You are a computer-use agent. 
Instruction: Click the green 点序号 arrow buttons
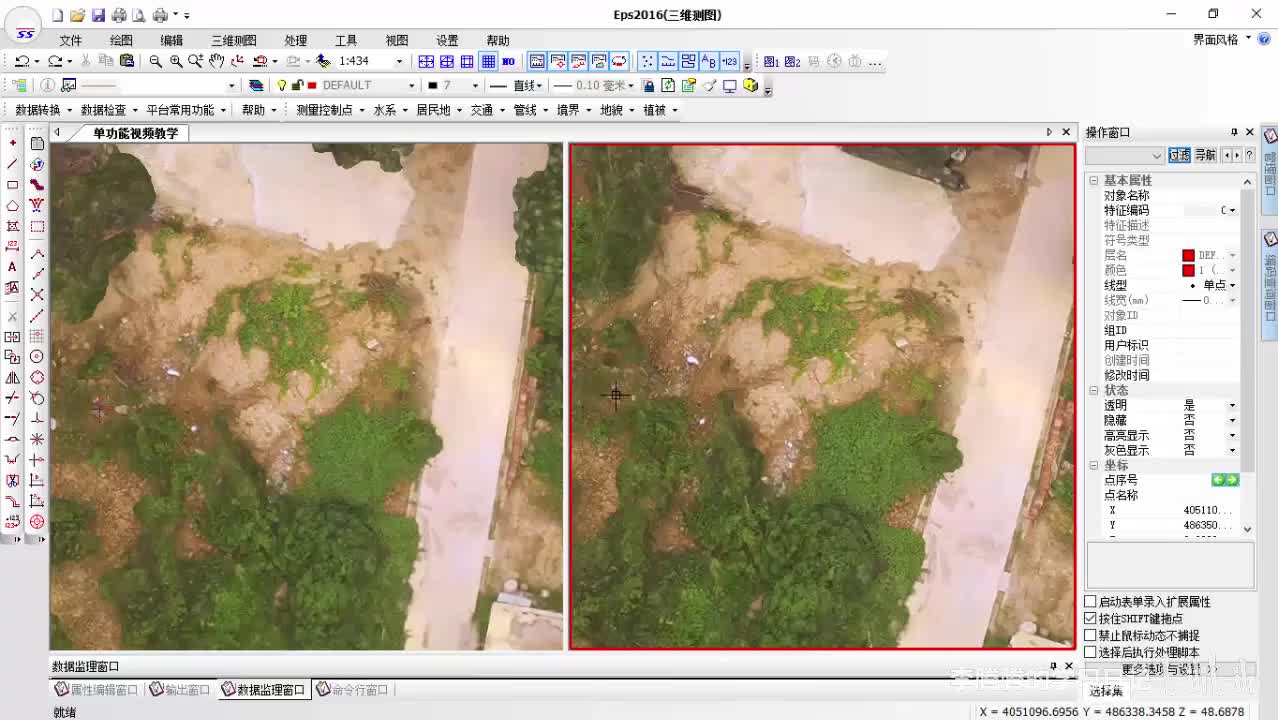(x=1225, y=480)
